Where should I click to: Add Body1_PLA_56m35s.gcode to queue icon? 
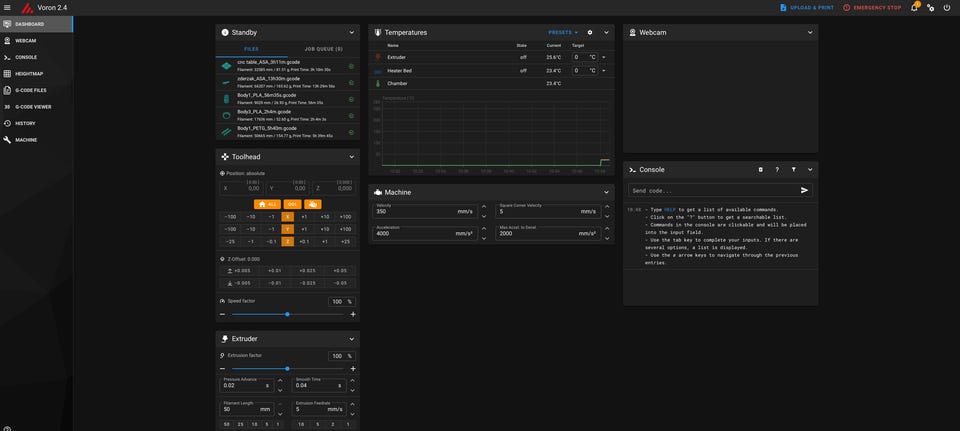click(x=351, y=99)
